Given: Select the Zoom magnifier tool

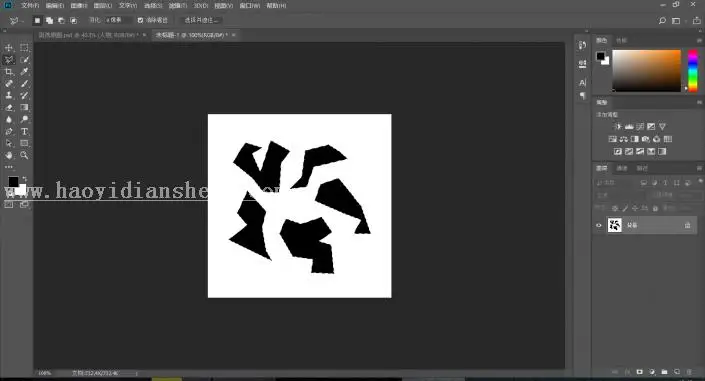Looking at the screenshot, I should pyautogui.click(x=24, y=155).
